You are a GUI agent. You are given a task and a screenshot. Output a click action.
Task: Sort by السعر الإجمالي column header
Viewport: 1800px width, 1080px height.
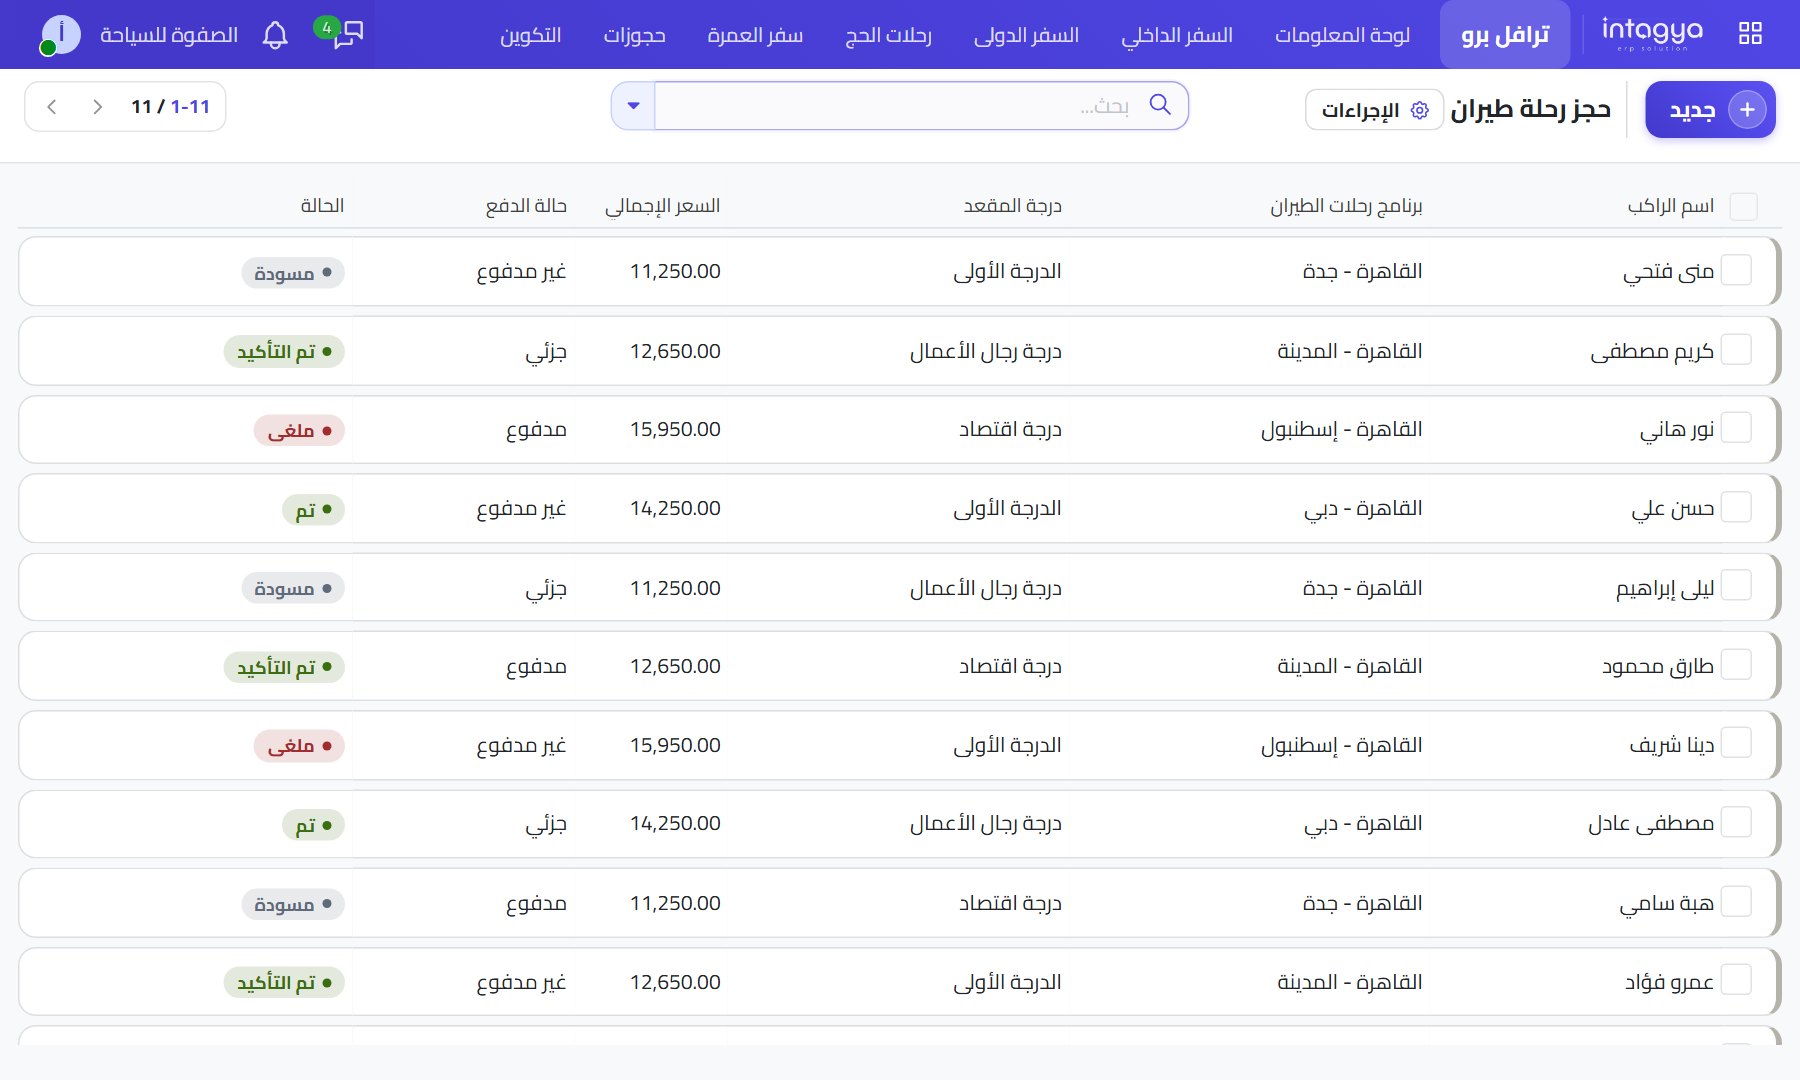point(662,205)
